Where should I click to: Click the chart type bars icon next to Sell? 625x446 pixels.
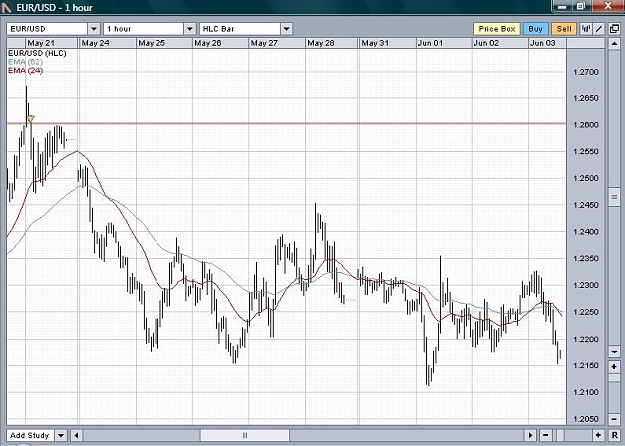(586, 29)
